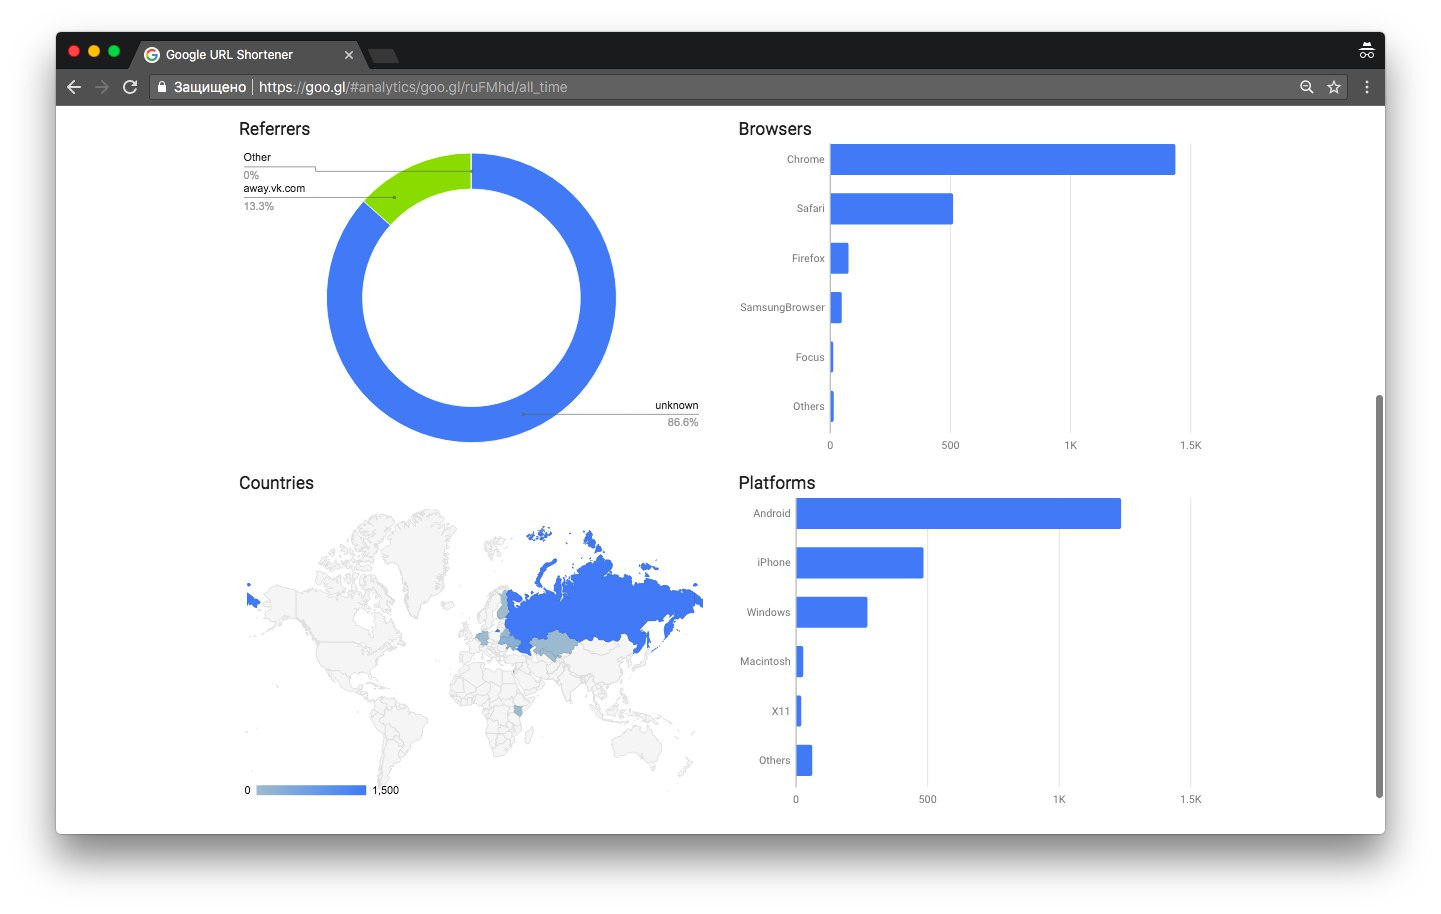Click Kazakhstan on the Countries map
Image resolution: width=1441 pixels, height=914 pixels.
click(553, 643)
